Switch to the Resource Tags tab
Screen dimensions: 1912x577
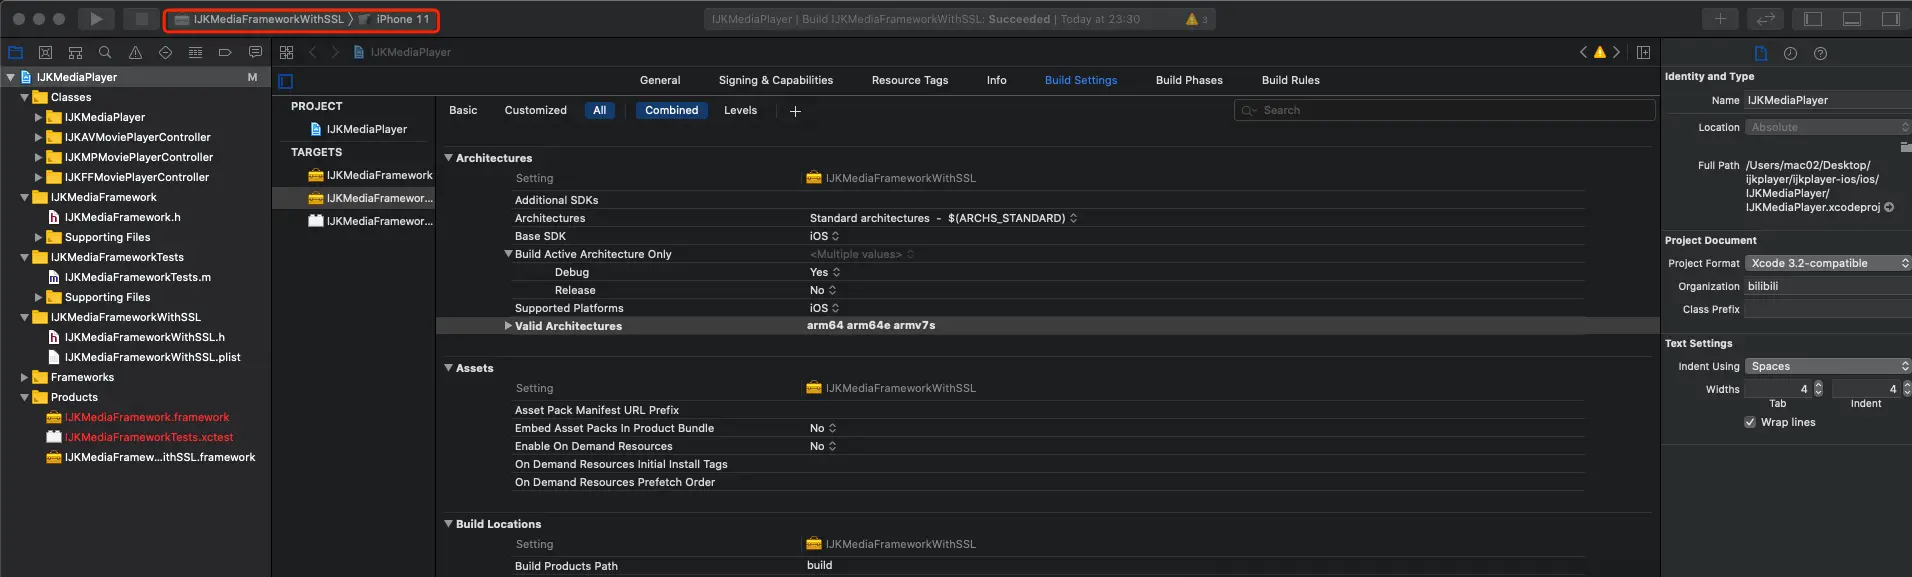pyautogui.click(x=910, y=80)
